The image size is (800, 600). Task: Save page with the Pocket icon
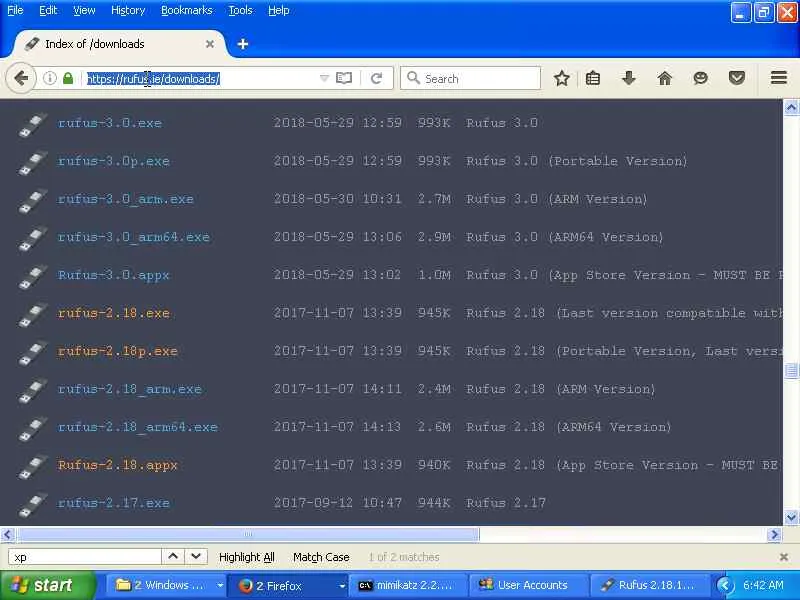736,78
